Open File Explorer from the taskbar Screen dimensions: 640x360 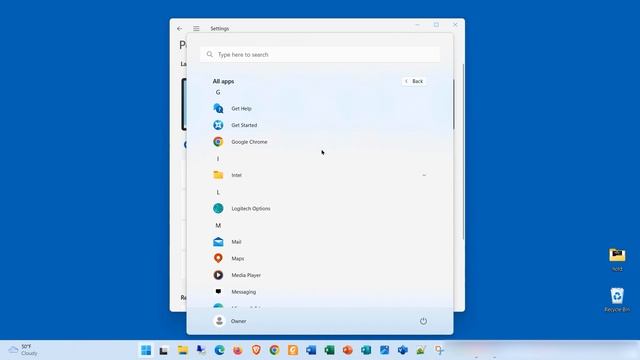182,350
